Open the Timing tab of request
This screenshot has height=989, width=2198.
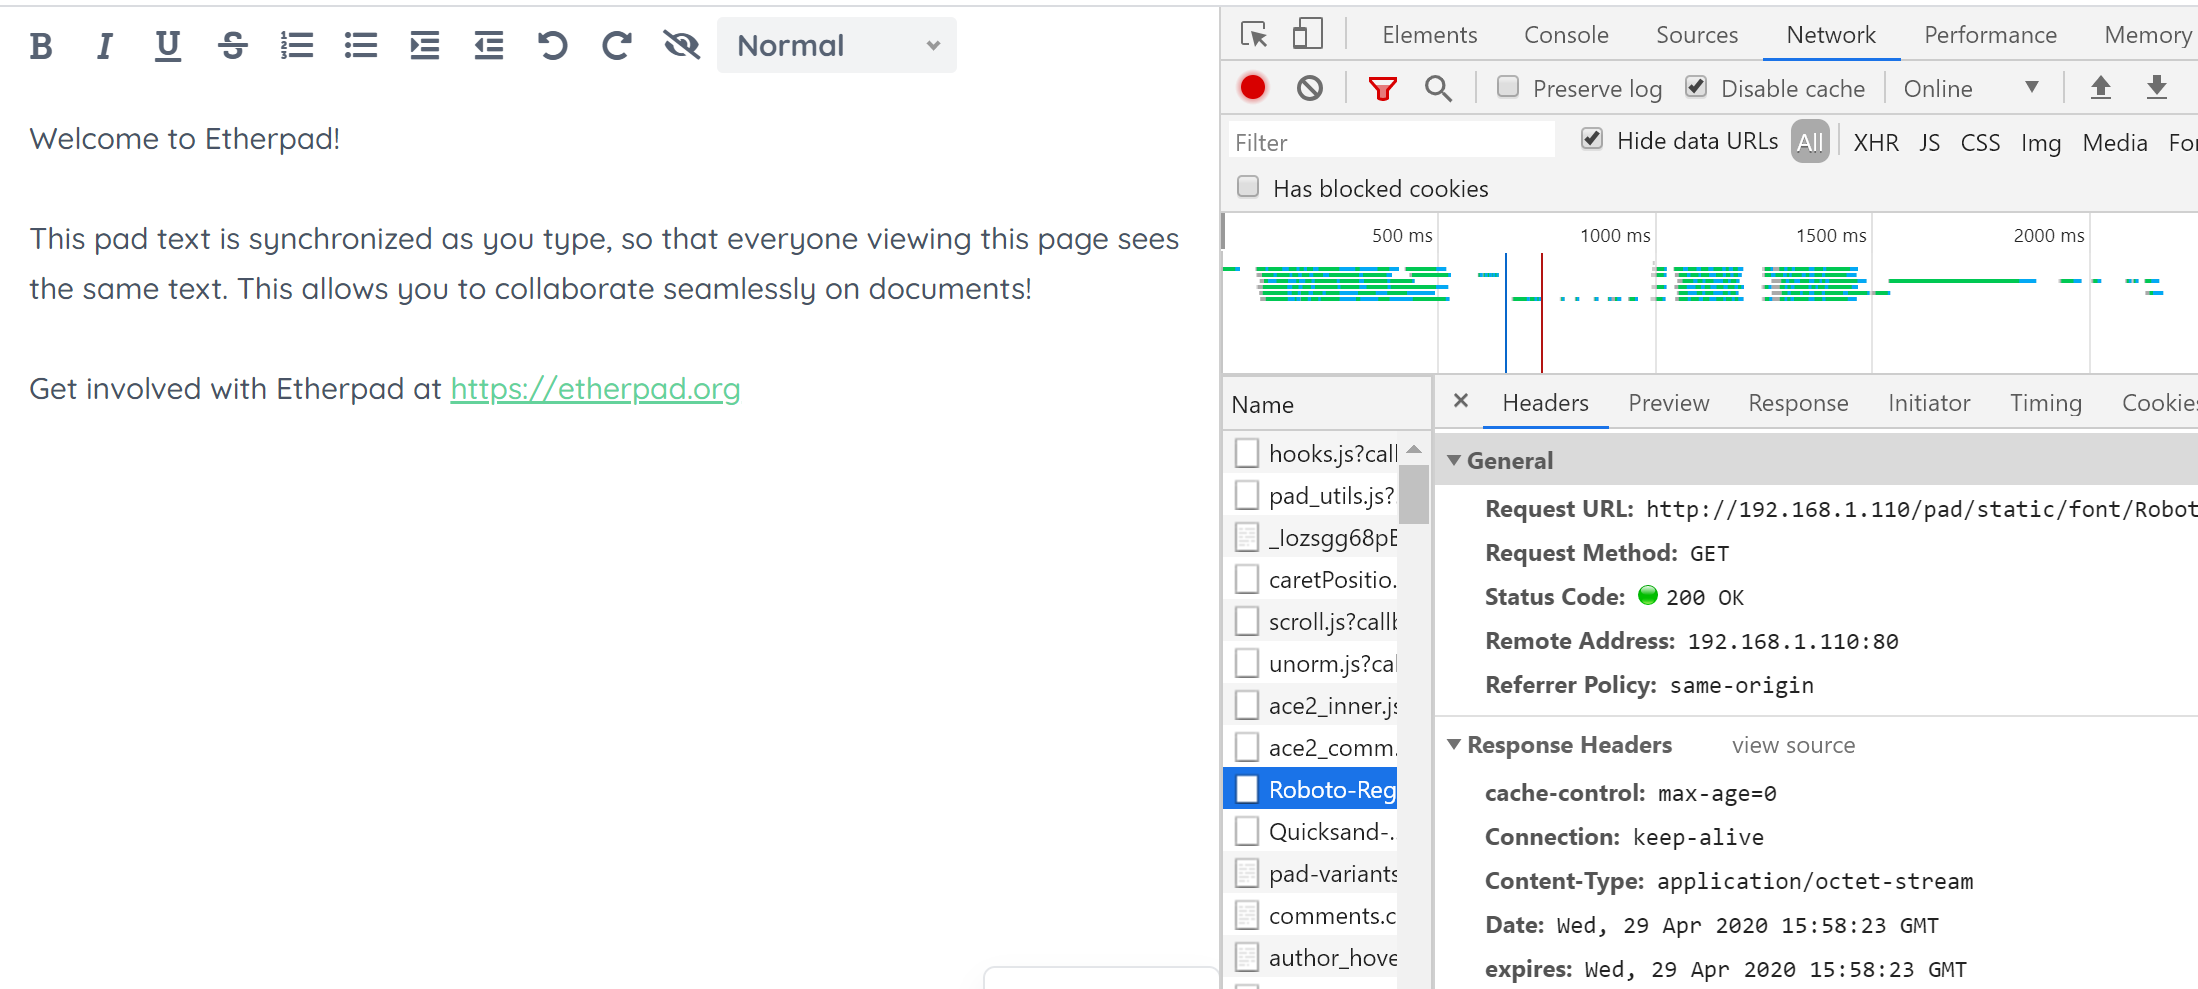tap(2046, 403)
